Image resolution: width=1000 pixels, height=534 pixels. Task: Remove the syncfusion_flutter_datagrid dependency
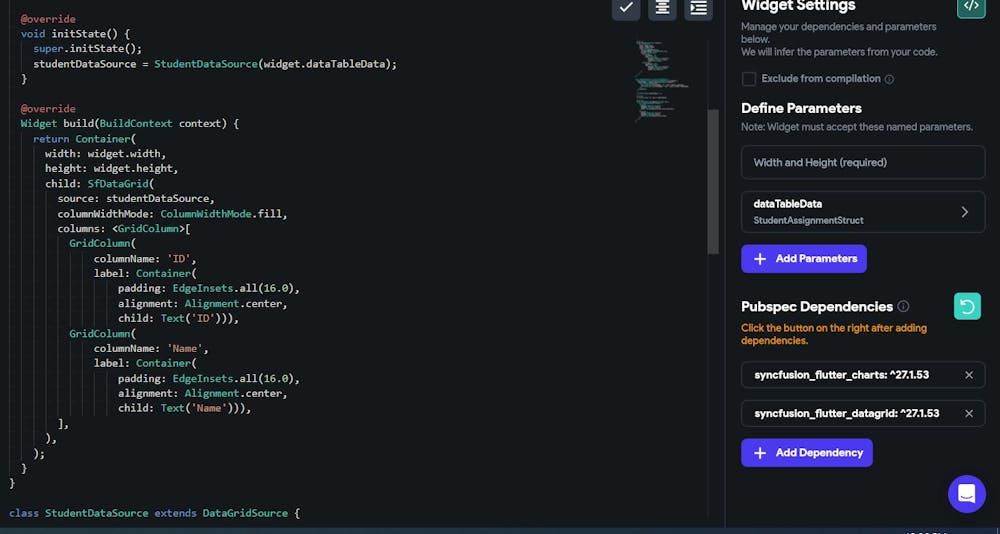(x=969, y=413)
